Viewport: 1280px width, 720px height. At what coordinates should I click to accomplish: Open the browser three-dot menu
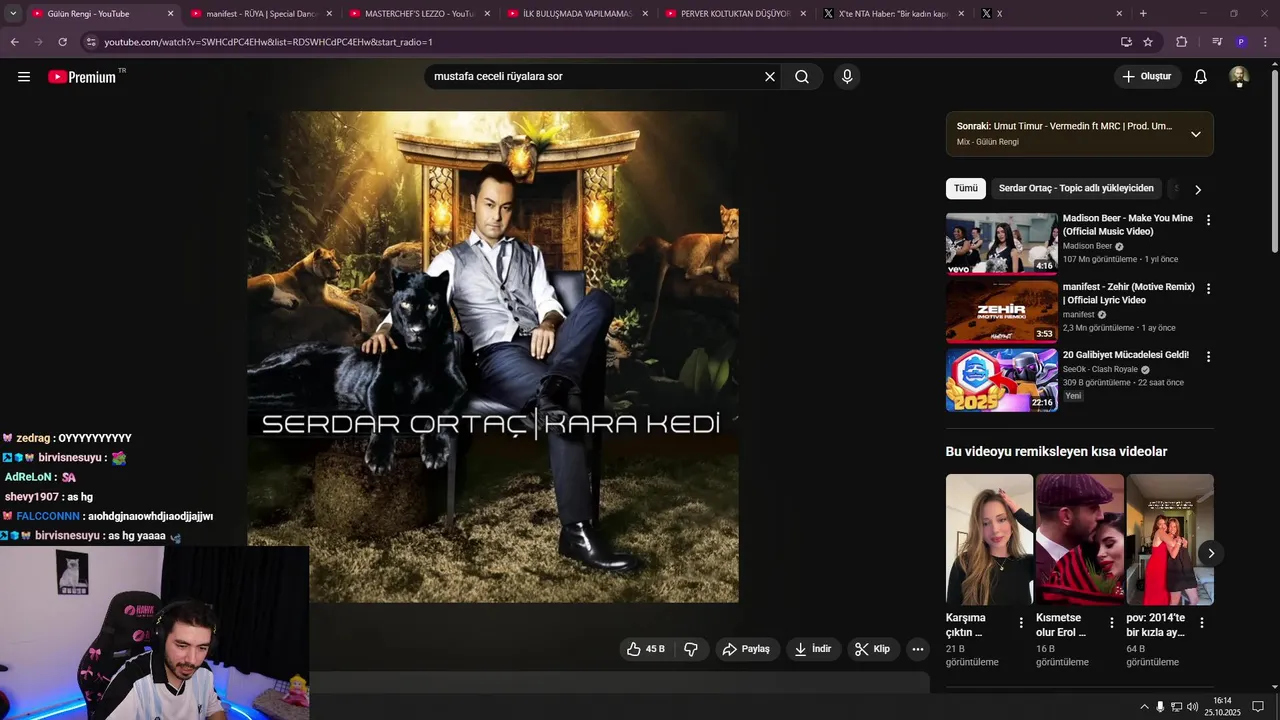coord(1266,42)
